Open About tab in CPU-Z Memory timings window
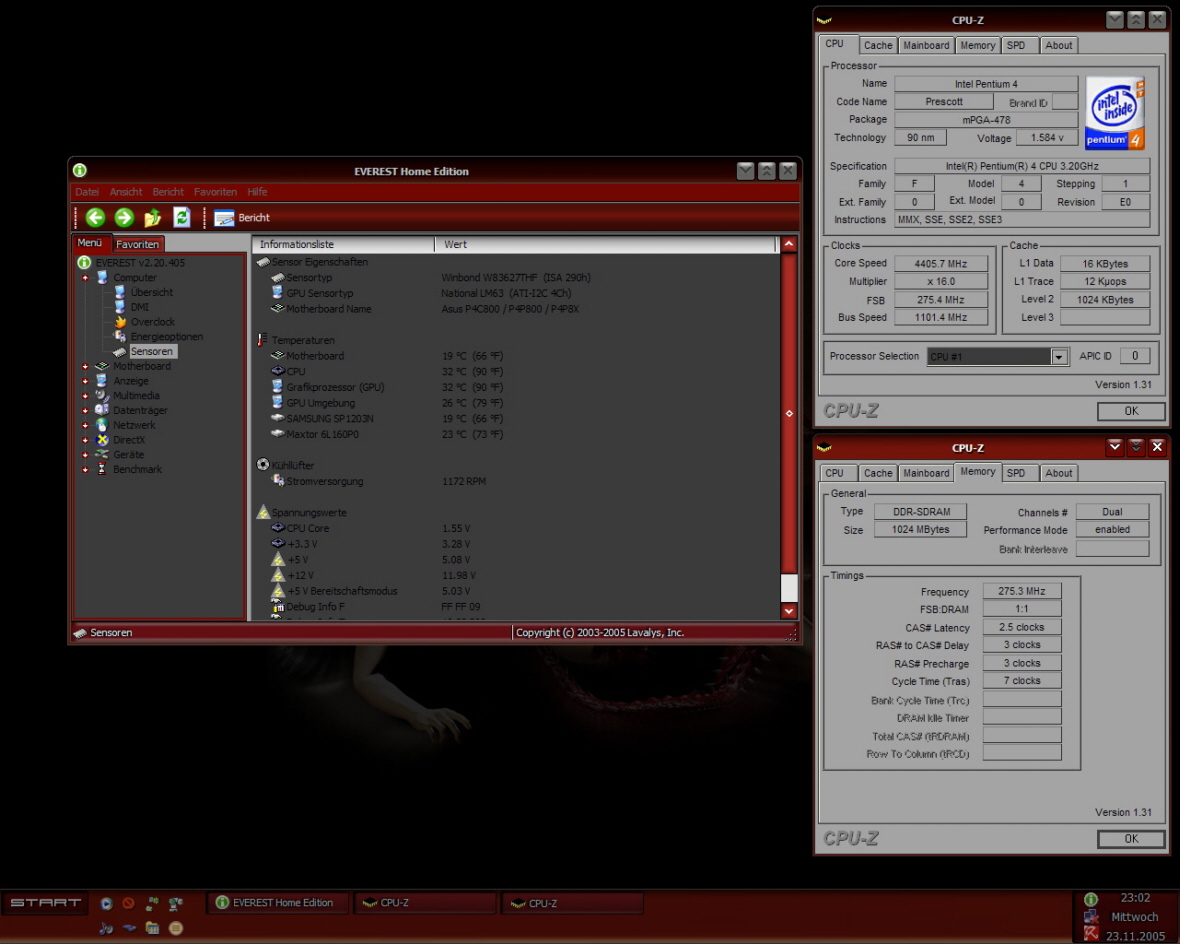The width and height of the screenshot is (1180, 944). point(1058,473)
